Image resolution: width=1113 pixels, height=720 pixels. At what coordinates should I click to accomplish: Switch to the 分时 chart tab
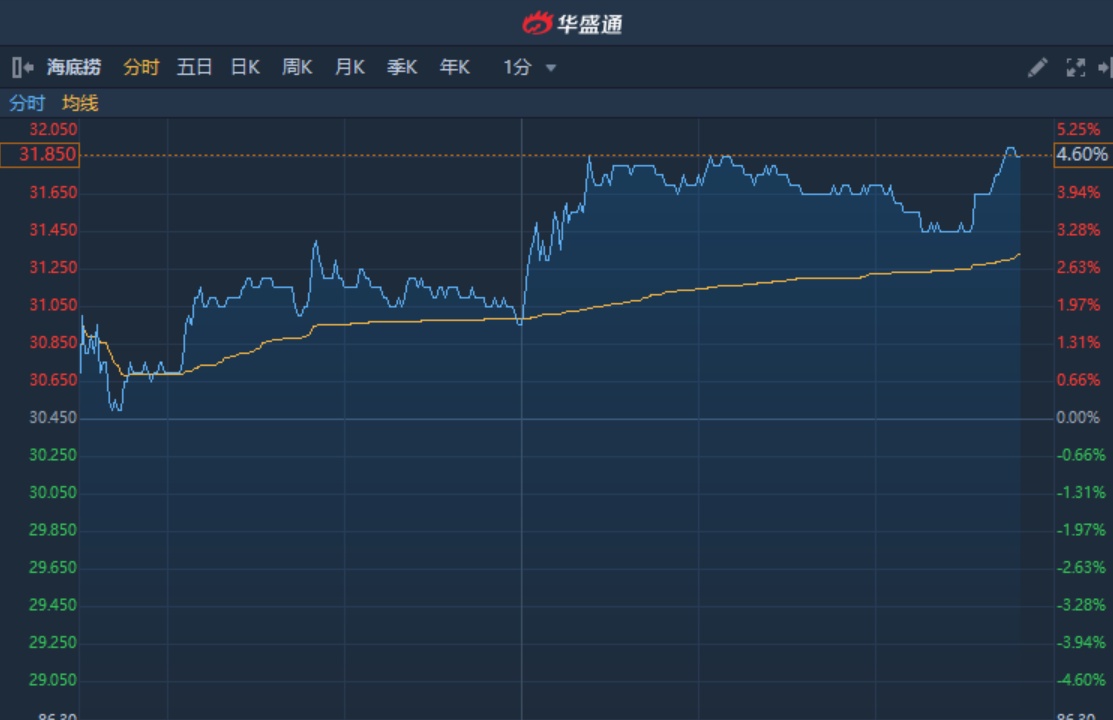(141, 67)
